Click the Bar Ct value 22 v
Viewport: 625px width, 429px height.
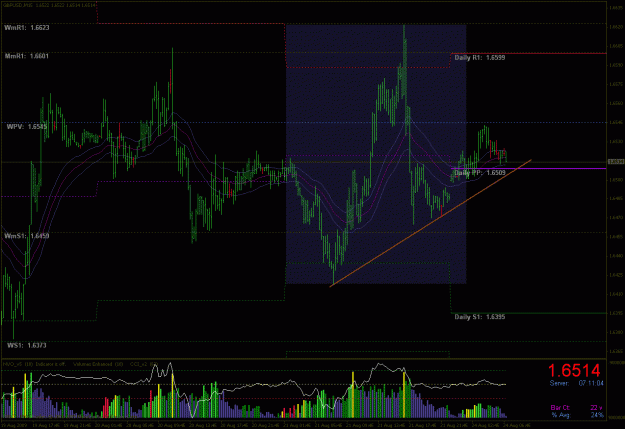pos(597,407)
